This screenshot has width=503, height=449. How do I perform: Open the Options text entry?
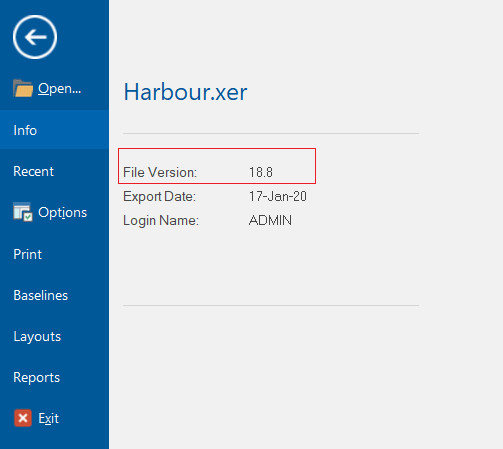click(62, 213)
